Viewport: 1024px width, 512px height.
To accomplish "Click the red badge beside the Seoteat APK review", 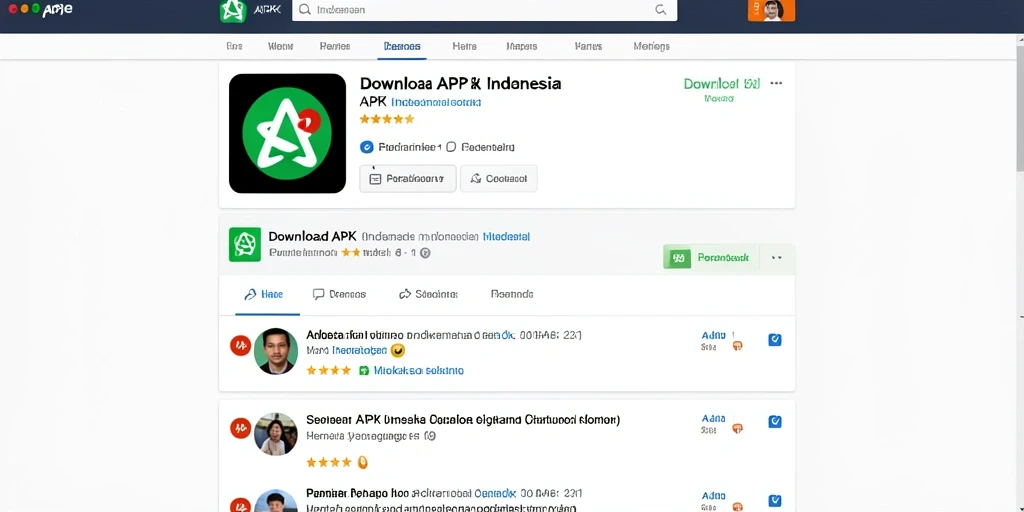I will pyautogui.click(x=240, y=428).
